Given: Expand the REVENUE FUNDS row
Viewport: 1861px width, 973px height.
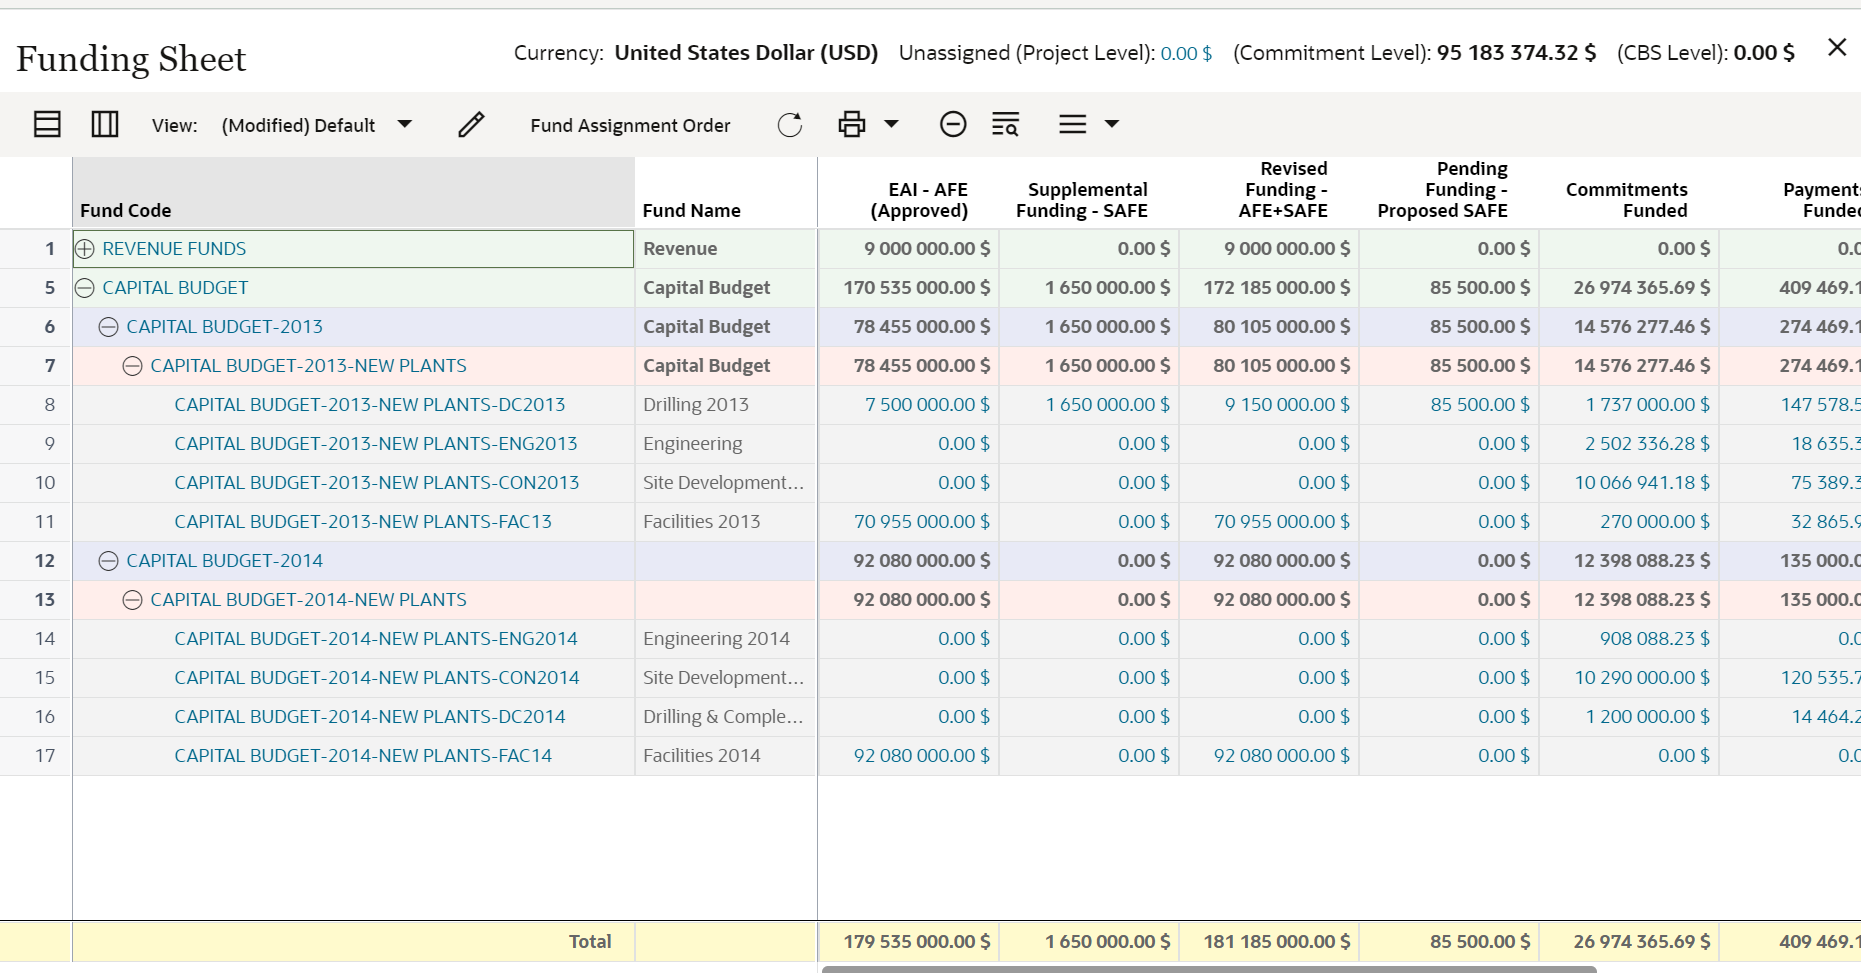Looking at the screenshot, I should pyautogui.click(x=85, y=248).
